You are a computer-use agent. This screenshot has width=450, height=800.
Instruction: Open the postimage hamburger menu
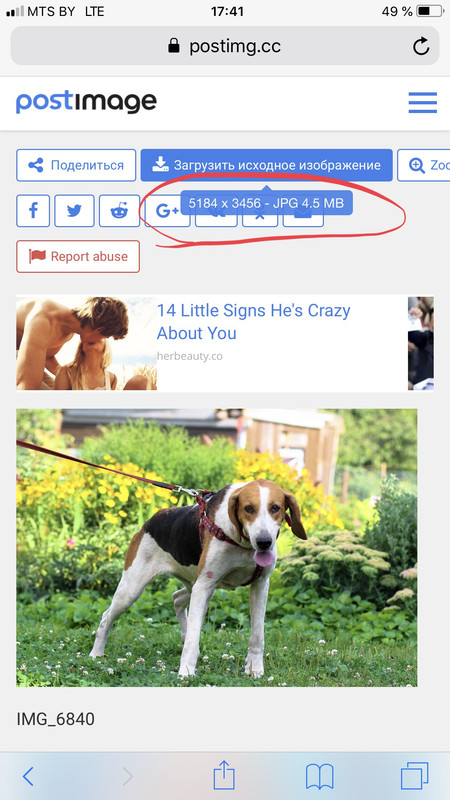pyautogui.click(x=422, y=103)
